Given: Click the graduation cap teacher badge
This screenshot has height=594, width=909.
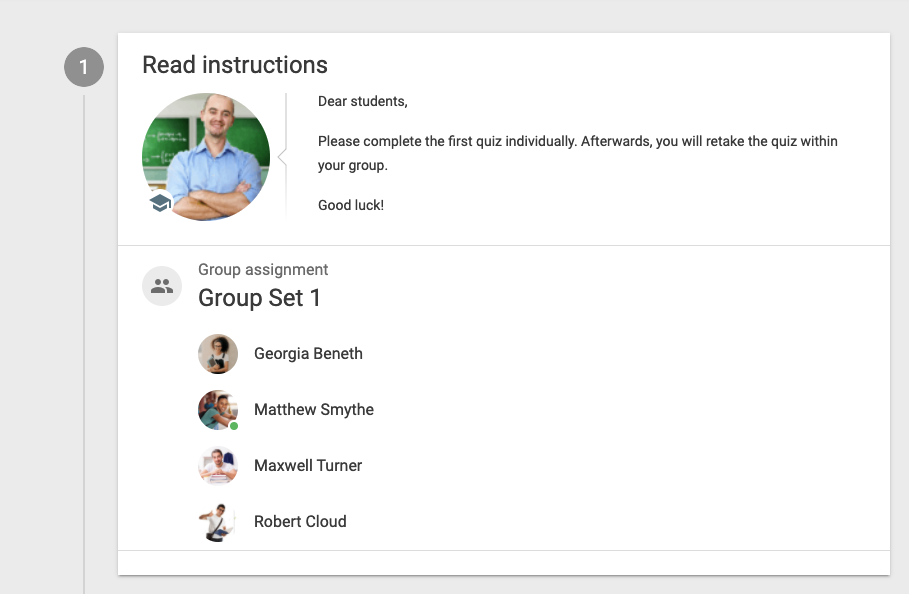Looking at the screenshot, I should tap(160, 202).
